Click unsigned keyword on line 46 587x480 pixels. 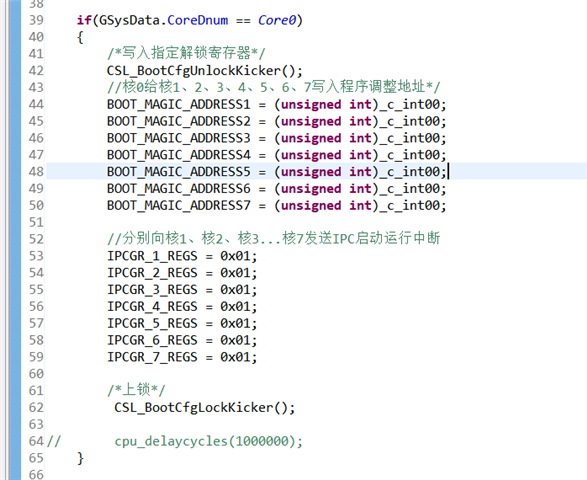(311, 138)
